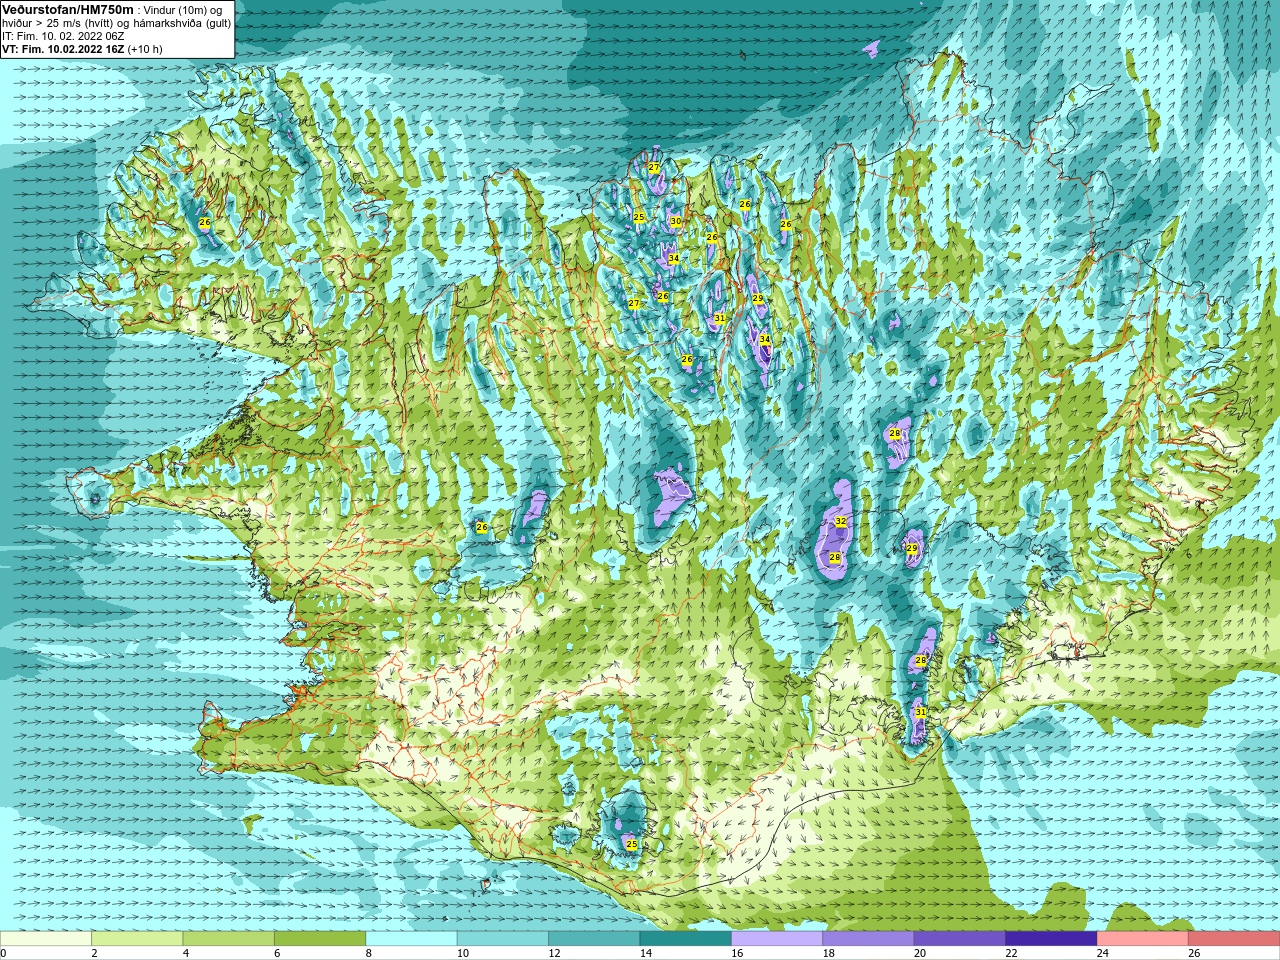Click the VT: Fim. 10.02.2022 16Z (+10 h) line
Viewport: 1280px width, 960px height.
coord(82,49)
